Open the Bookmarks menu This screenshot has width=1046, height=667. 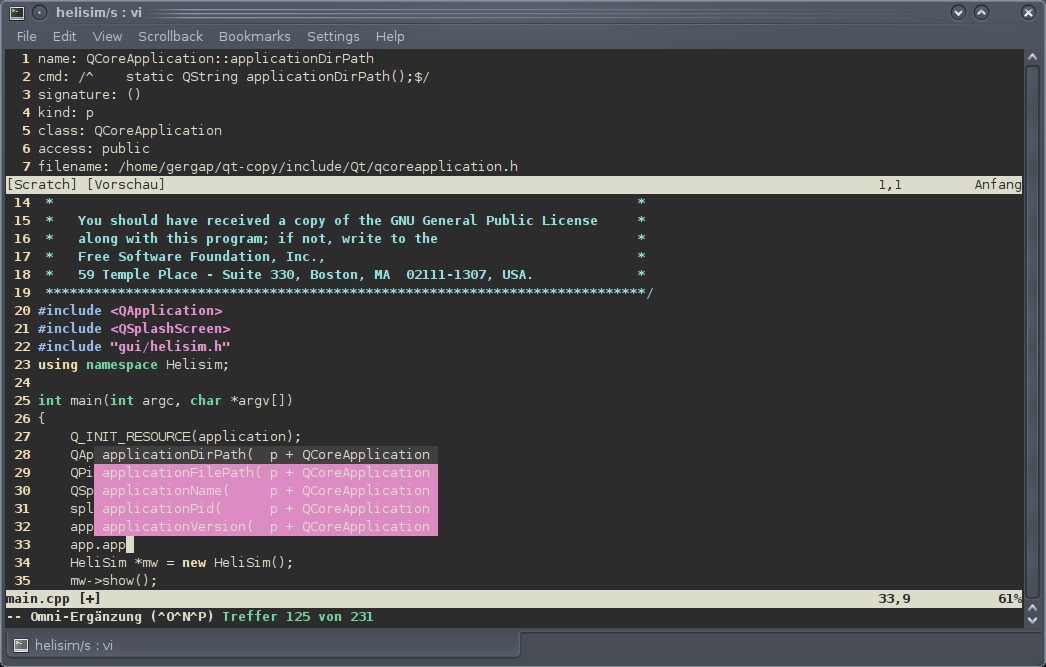(255, 37)
